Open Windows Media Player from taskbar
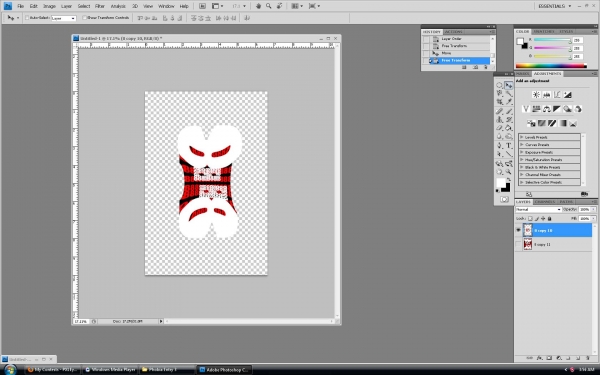 pos(110,370)
